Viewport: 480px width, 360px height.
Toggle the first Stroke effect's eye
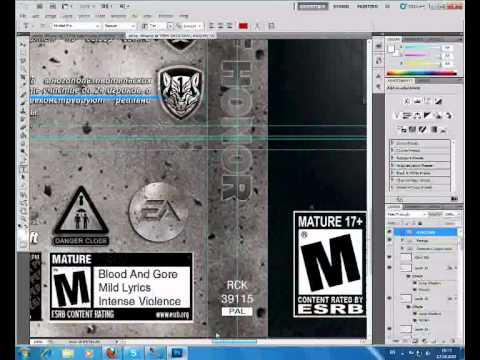coord(415,290)
